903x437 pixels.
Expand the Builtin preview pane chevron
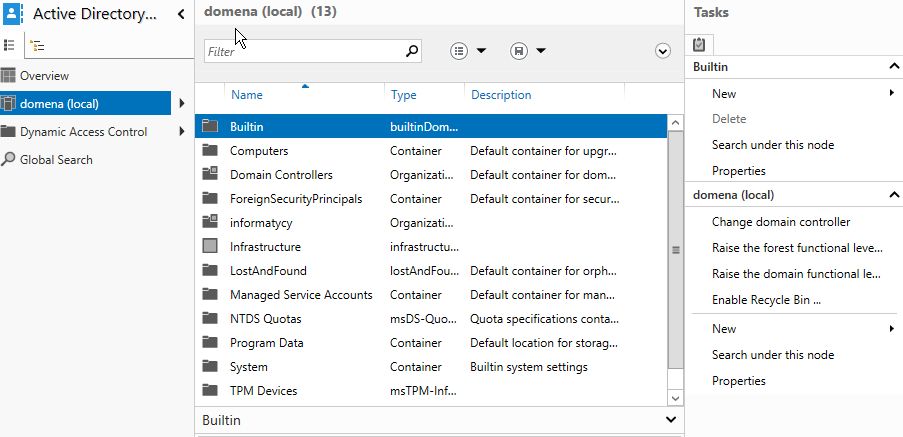click(671, 419)
